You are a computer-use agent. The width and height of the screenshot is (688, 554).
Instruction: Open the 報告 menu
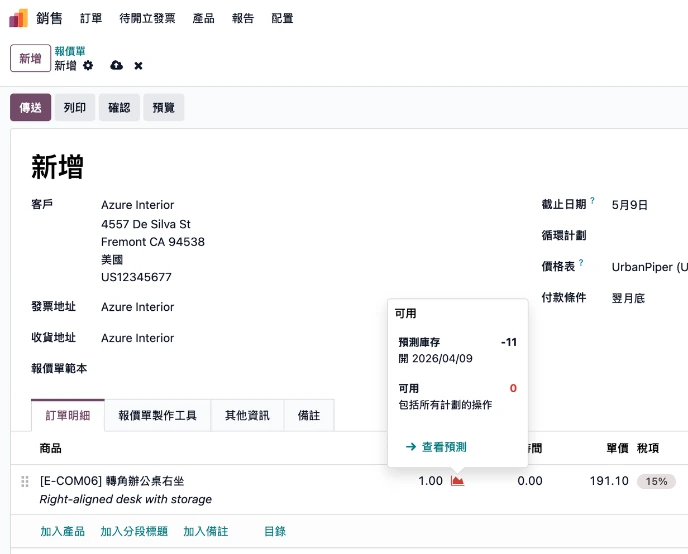point(243,18)
